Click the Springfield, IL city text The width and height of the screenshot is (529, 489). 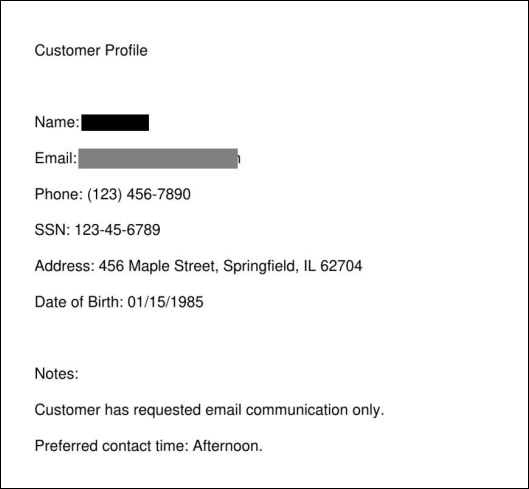[269, 266]
